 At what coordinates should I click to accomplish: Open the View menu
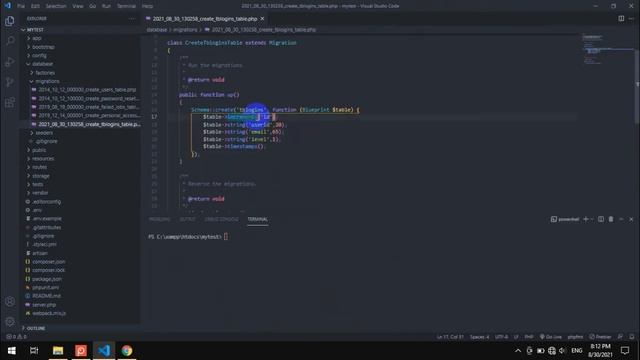[78, 6]
